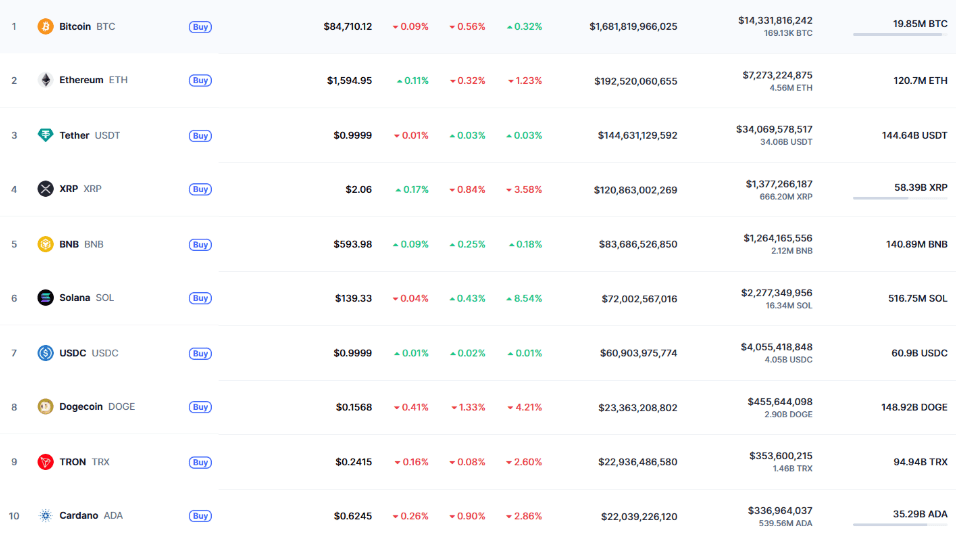The width and height of the screenshot is (956, 538).
Task: Click USDC supply 60.9B USDC
Action: click(x=919, y=353)
